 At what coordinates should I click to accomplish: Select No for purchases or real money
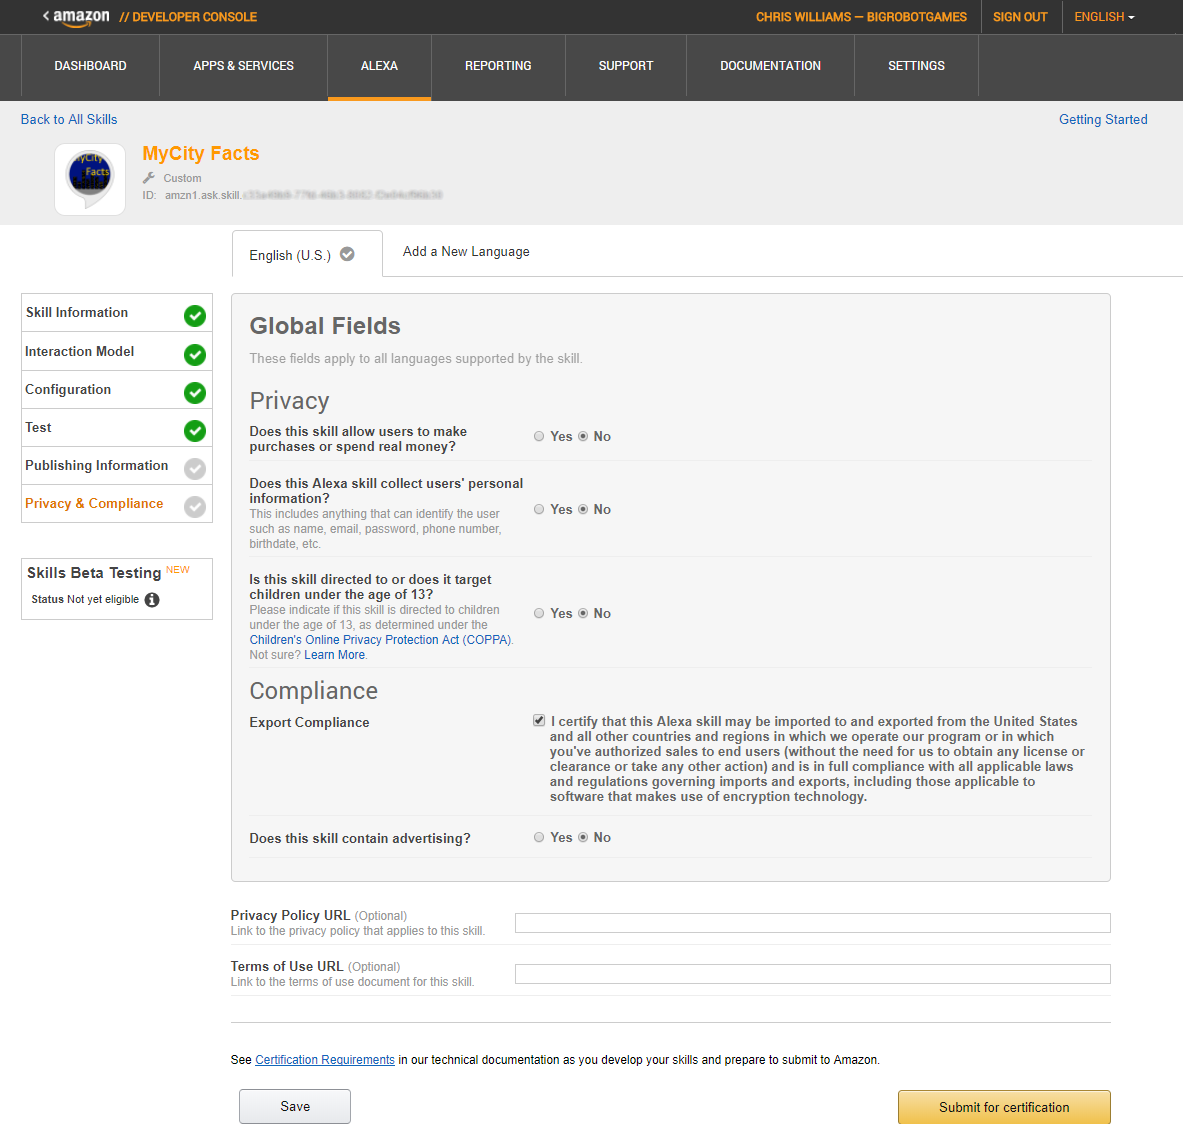point(583,436)
